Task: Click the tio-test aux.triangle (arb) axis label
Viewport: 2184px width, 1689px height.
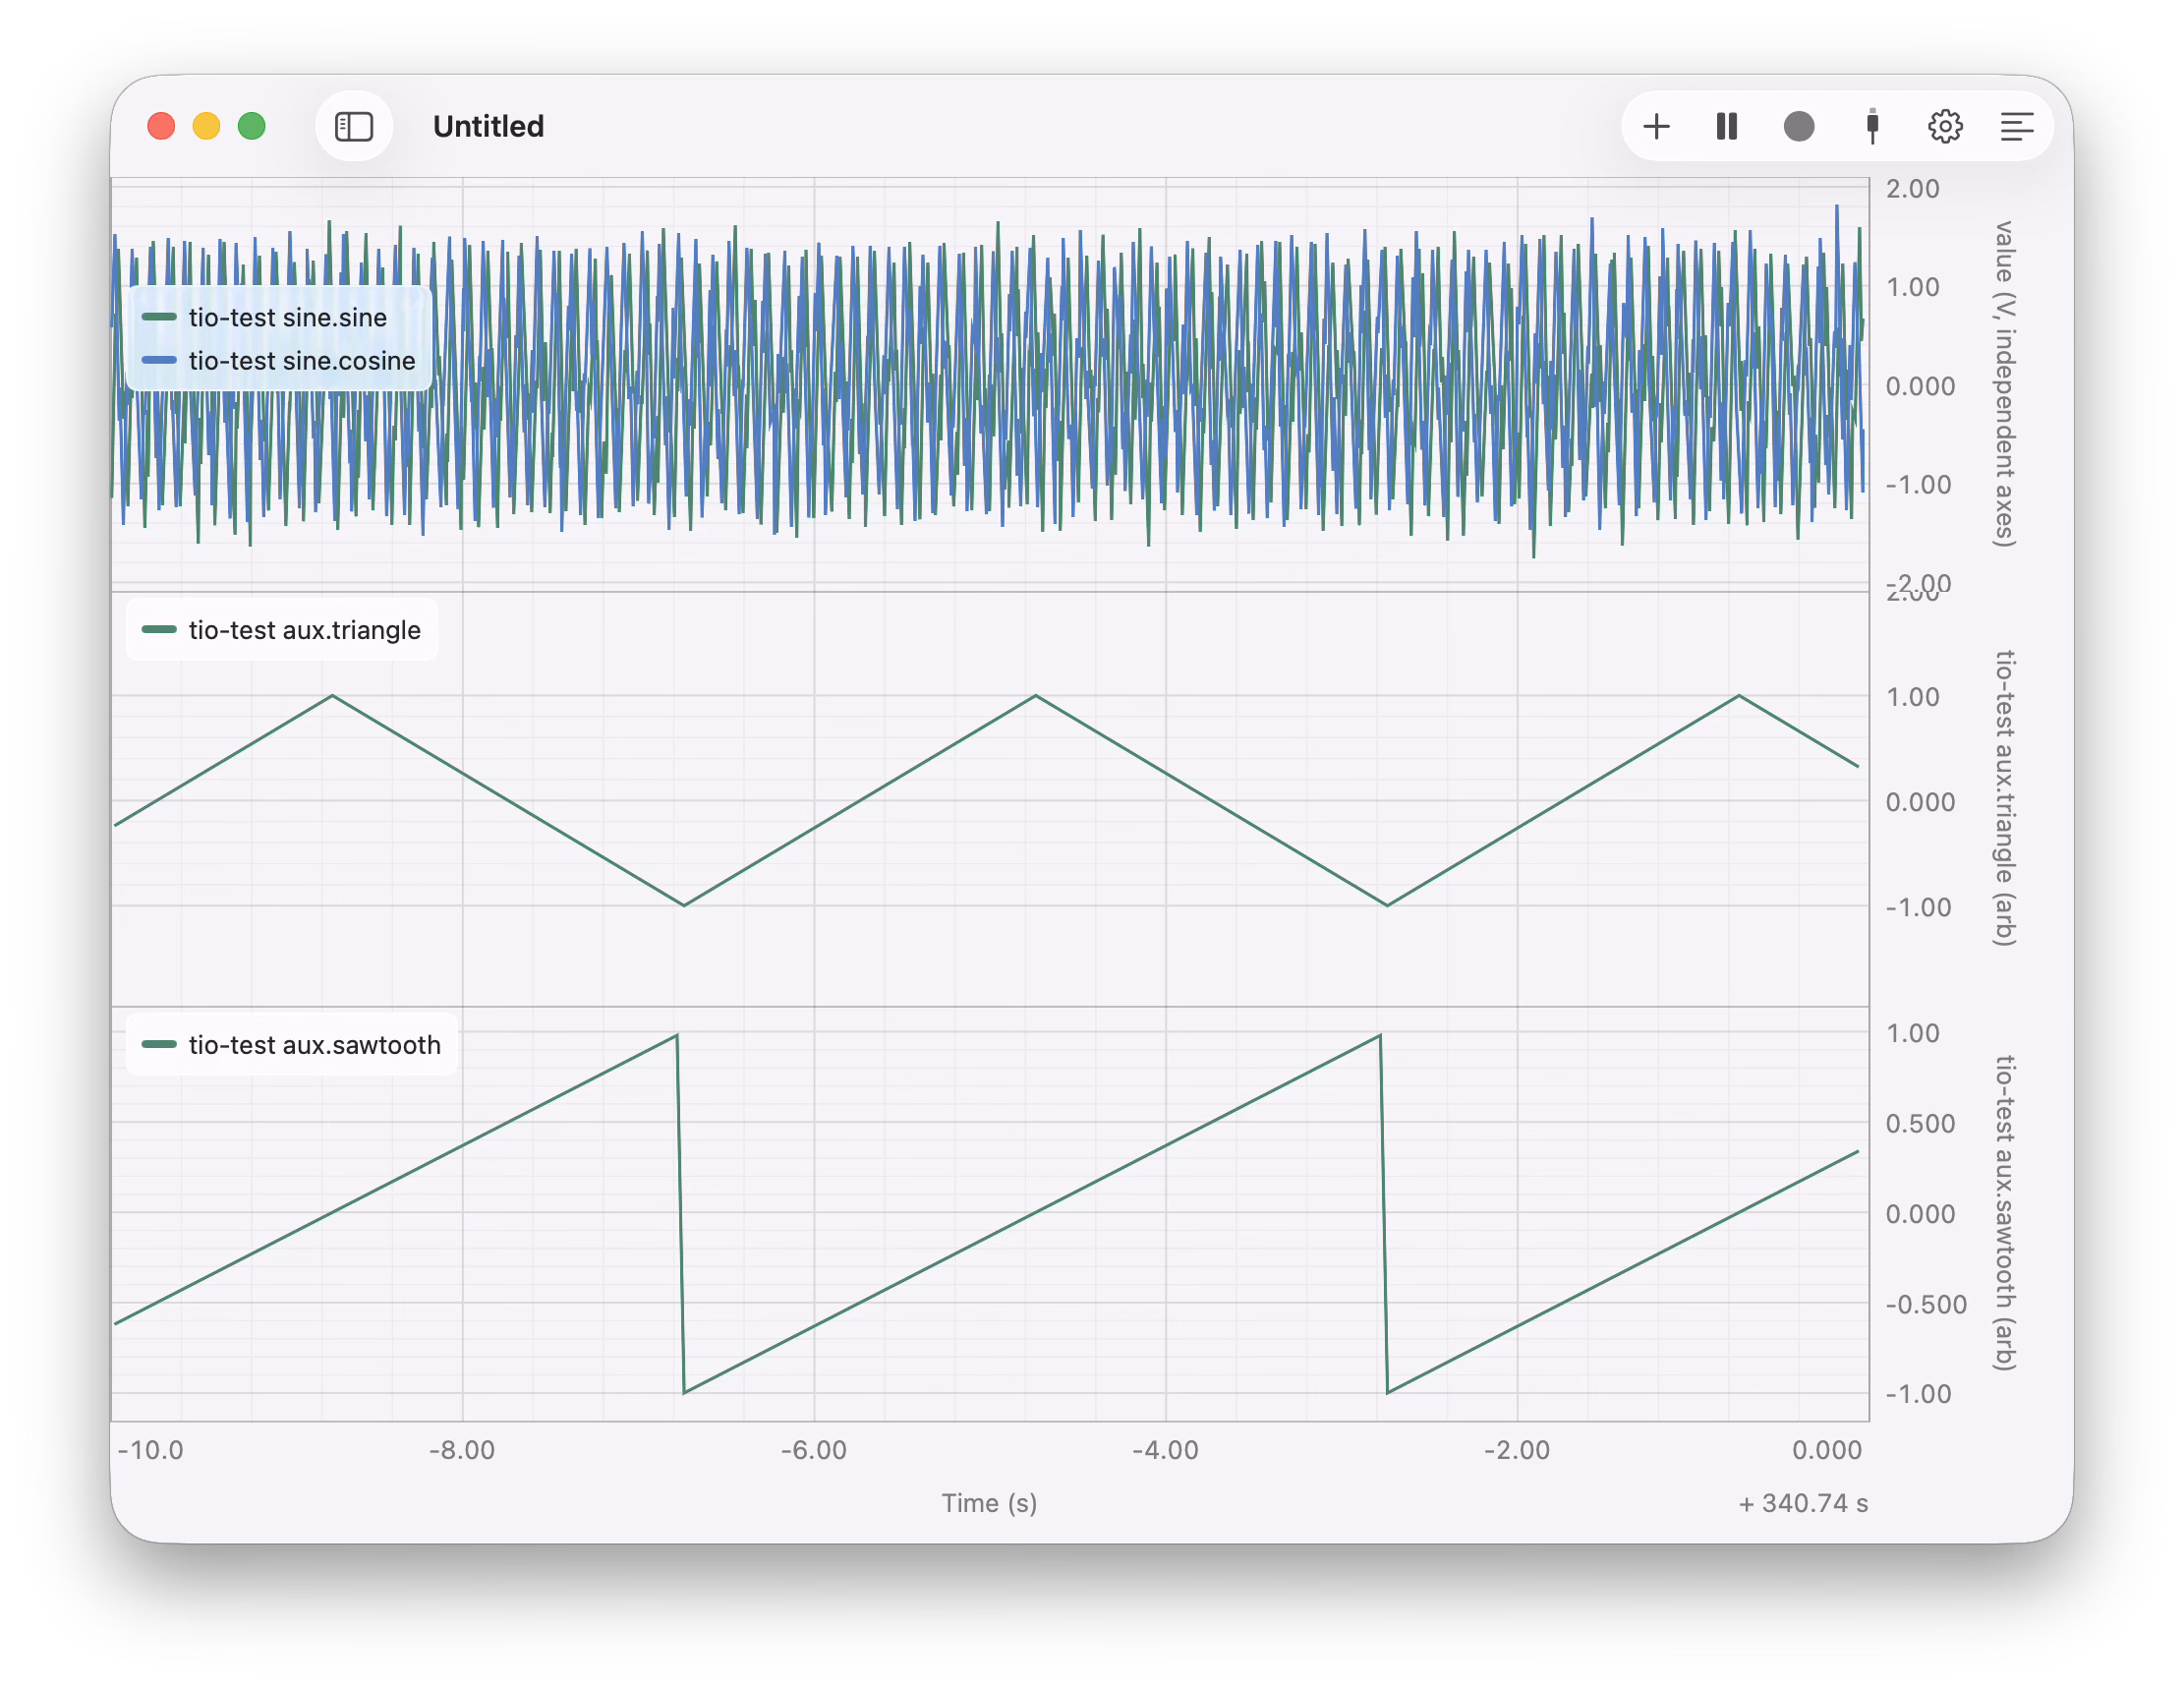Action: point(2004,798)
